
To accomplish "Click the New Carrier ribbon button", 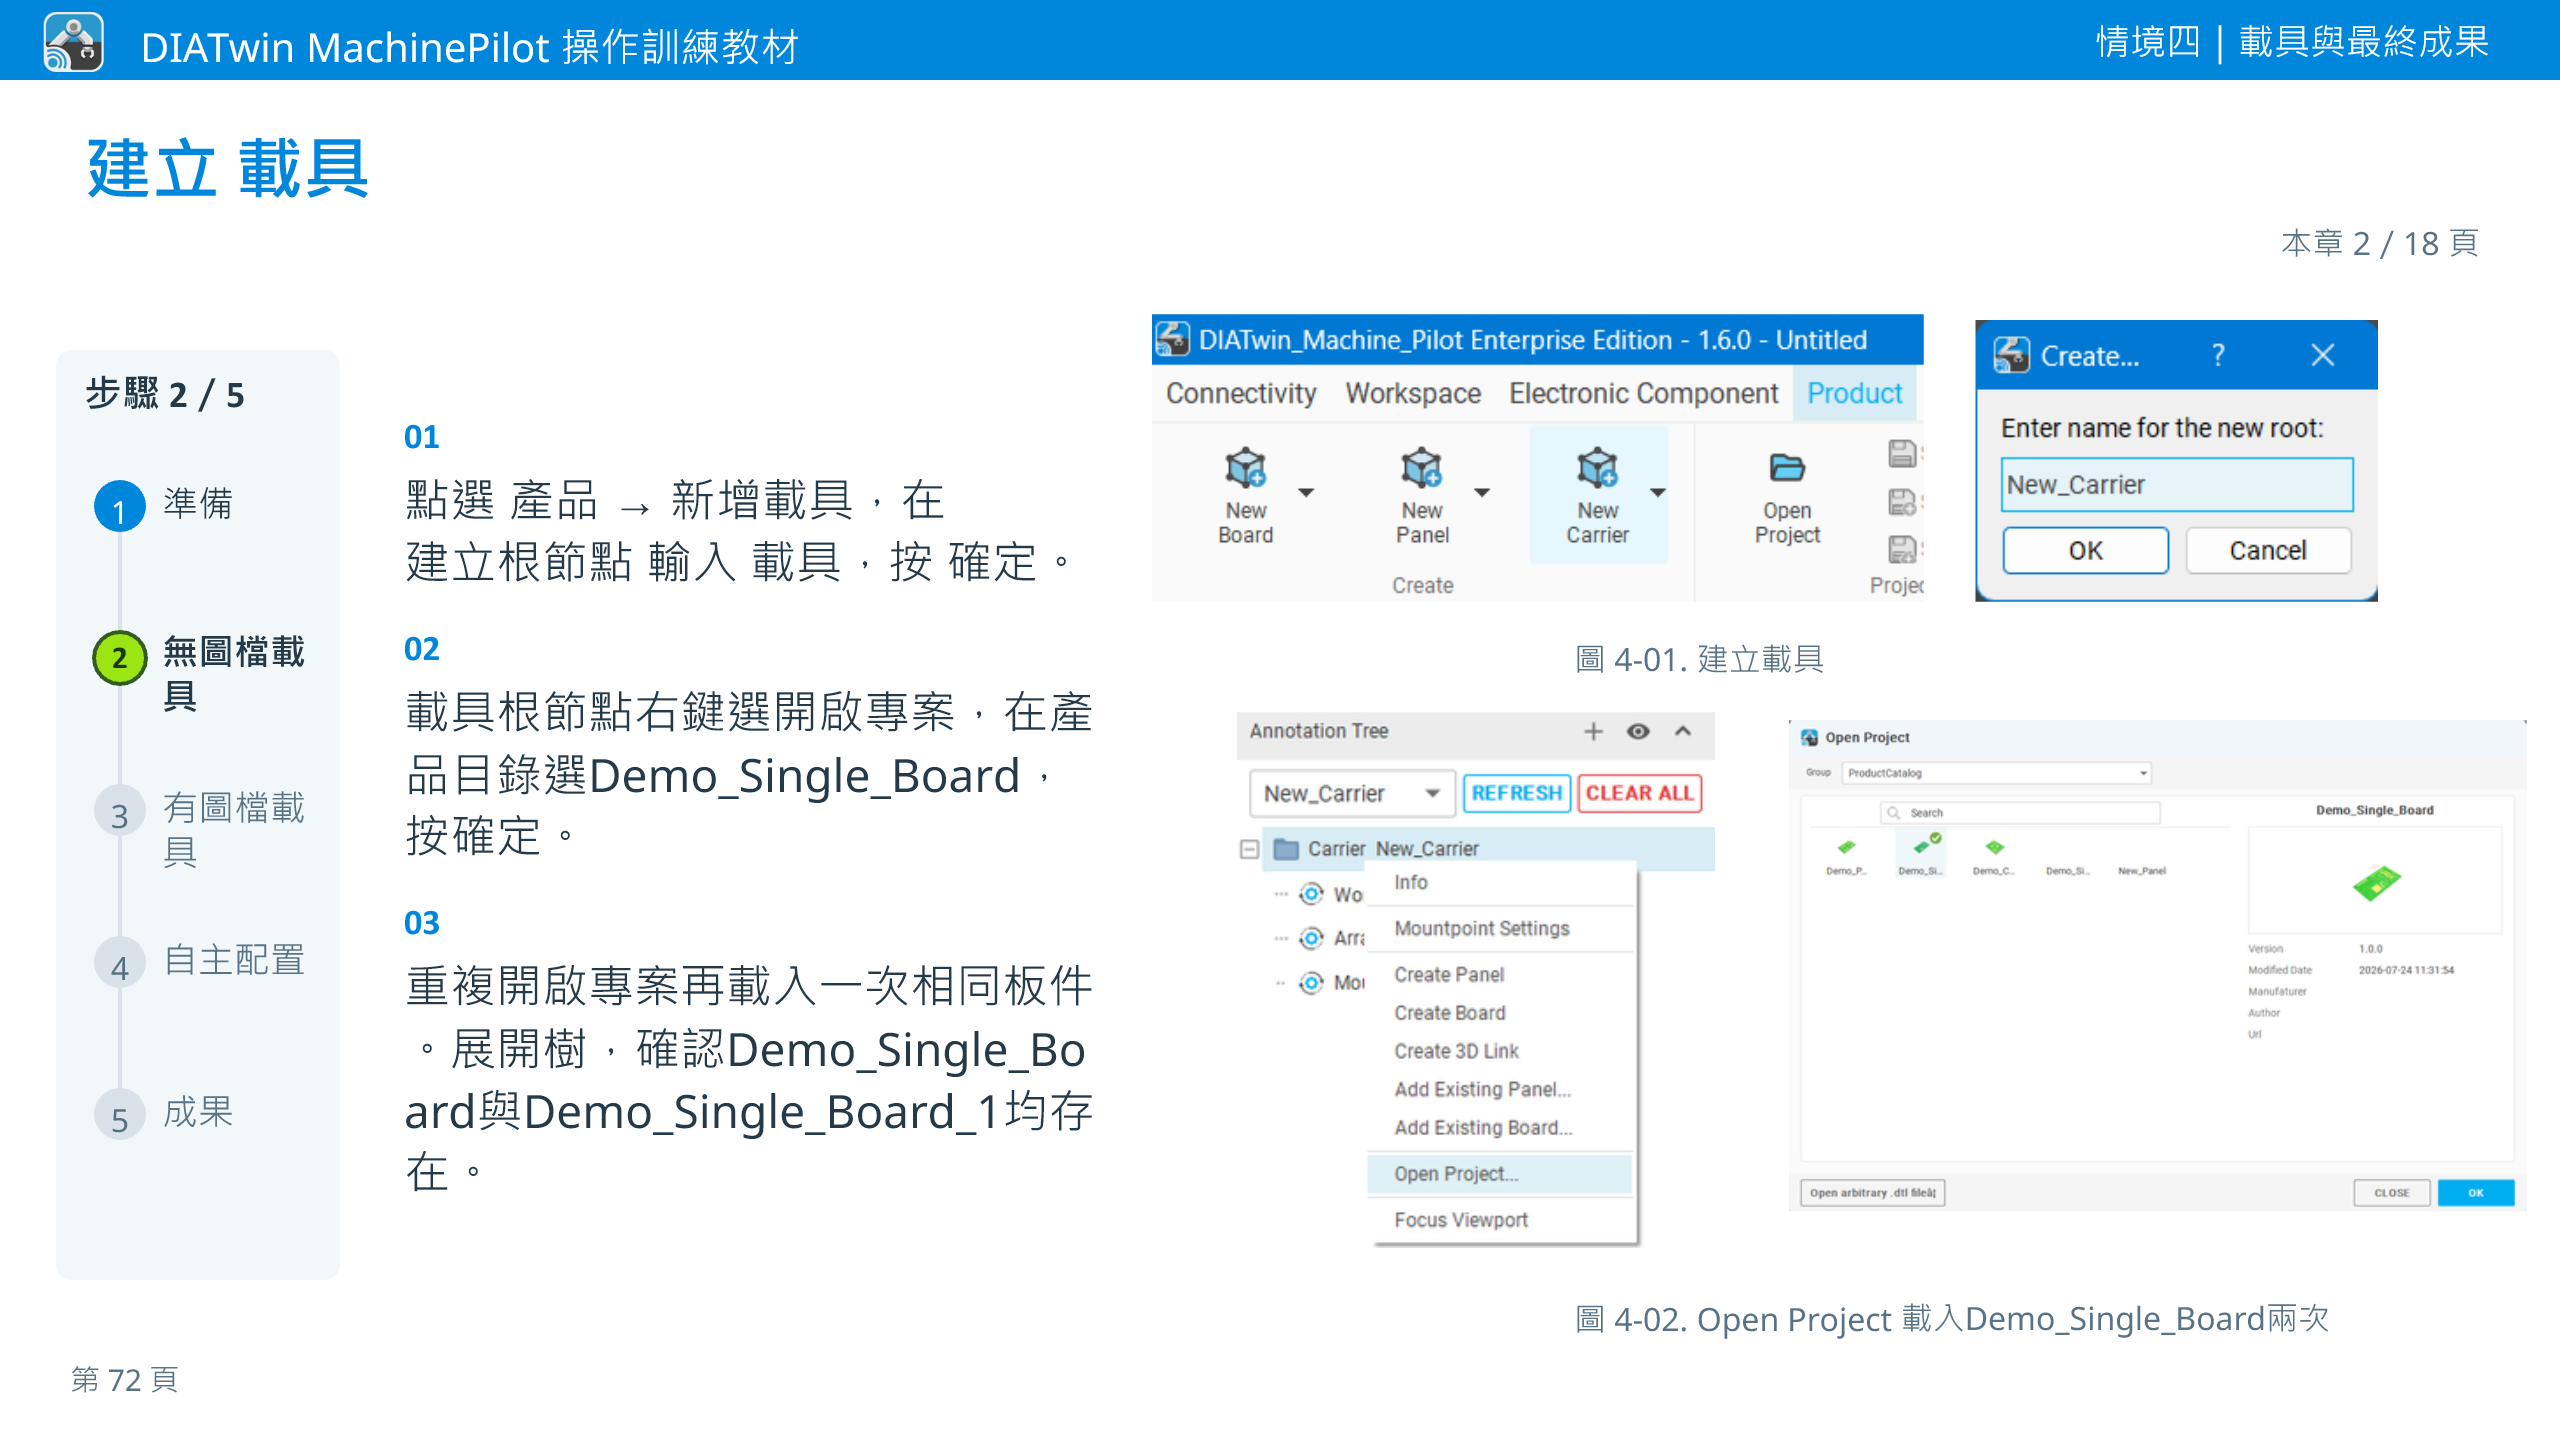I will coord(1597,495).
